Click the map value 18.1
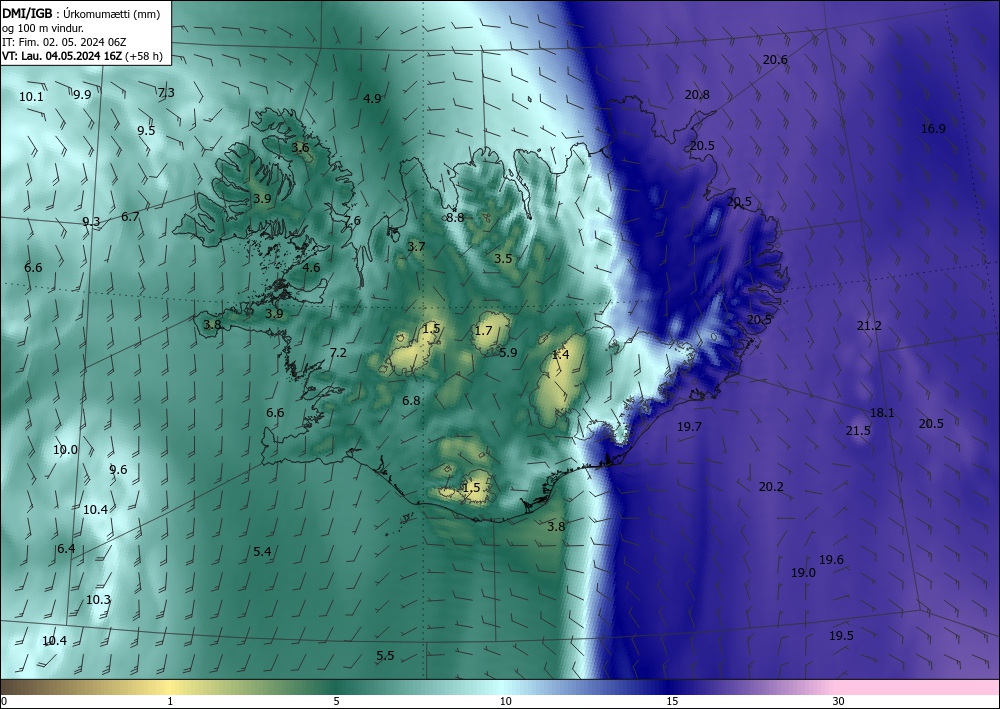This screenshot has width=1000, height=709. pyautogui.click(x=882, y=413)
